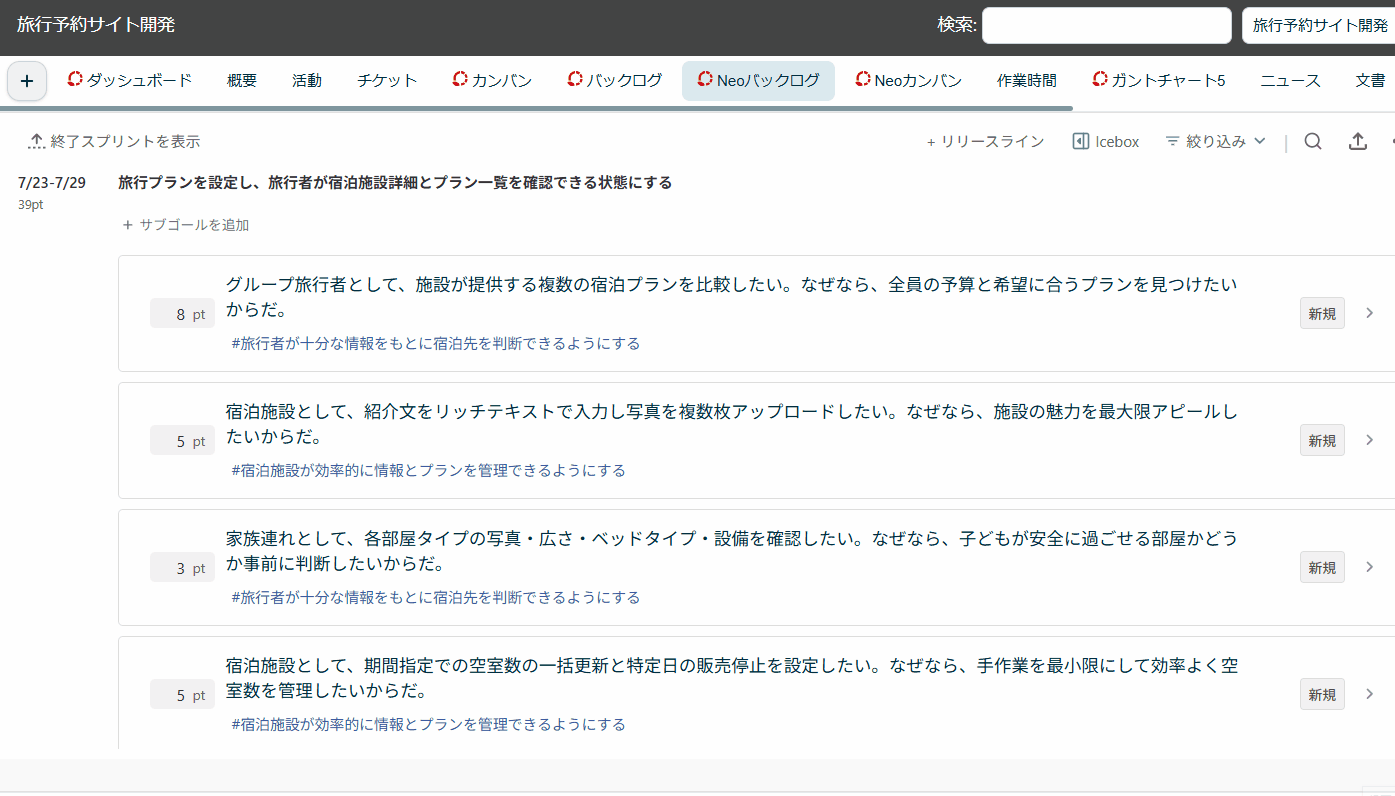Expand chevron of 空室数 story
1395x796 pixels.
point(1370,694)
